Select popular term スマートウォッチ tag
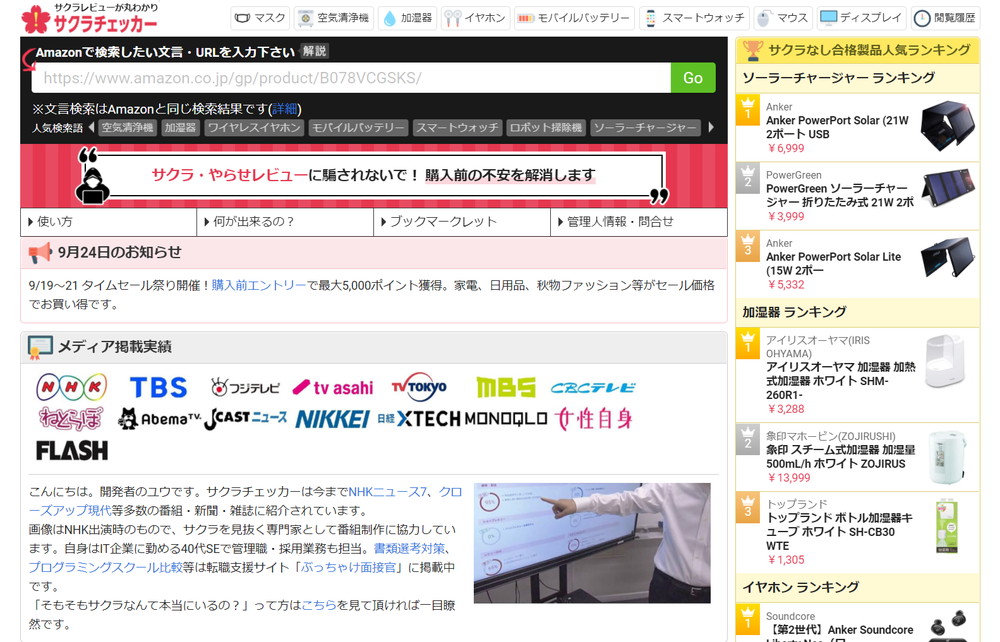 457,128
